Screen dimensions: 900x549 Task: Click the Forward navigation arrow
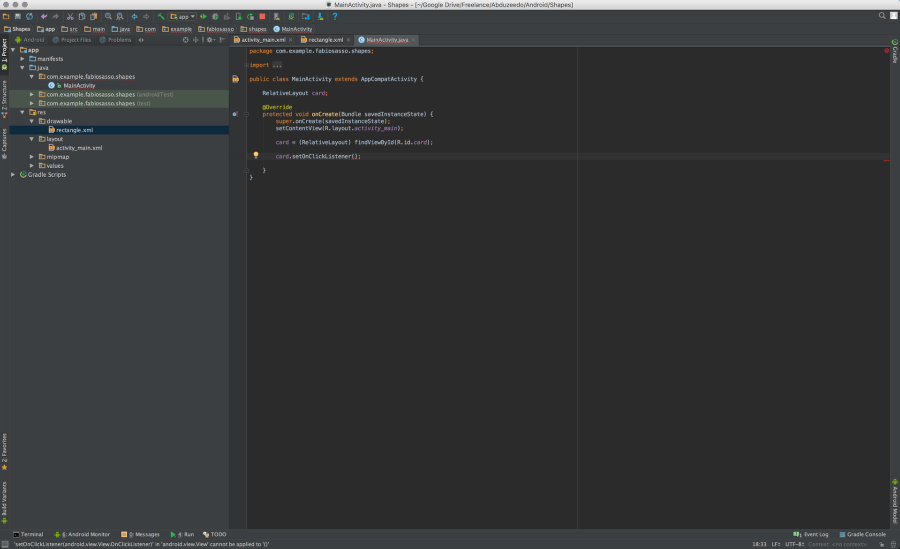pyautogui.click(x=146, y=17)
